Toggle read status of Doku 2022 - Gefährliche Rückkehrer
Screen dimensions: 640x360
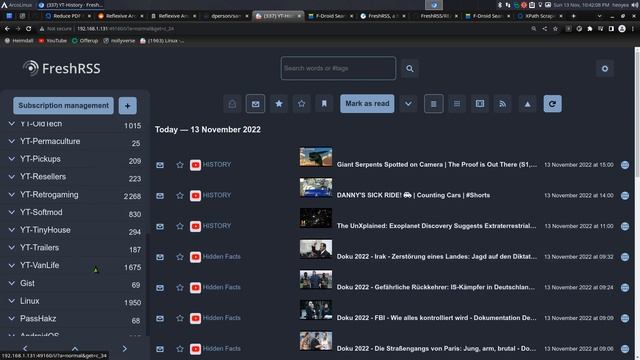pos(160,287)
